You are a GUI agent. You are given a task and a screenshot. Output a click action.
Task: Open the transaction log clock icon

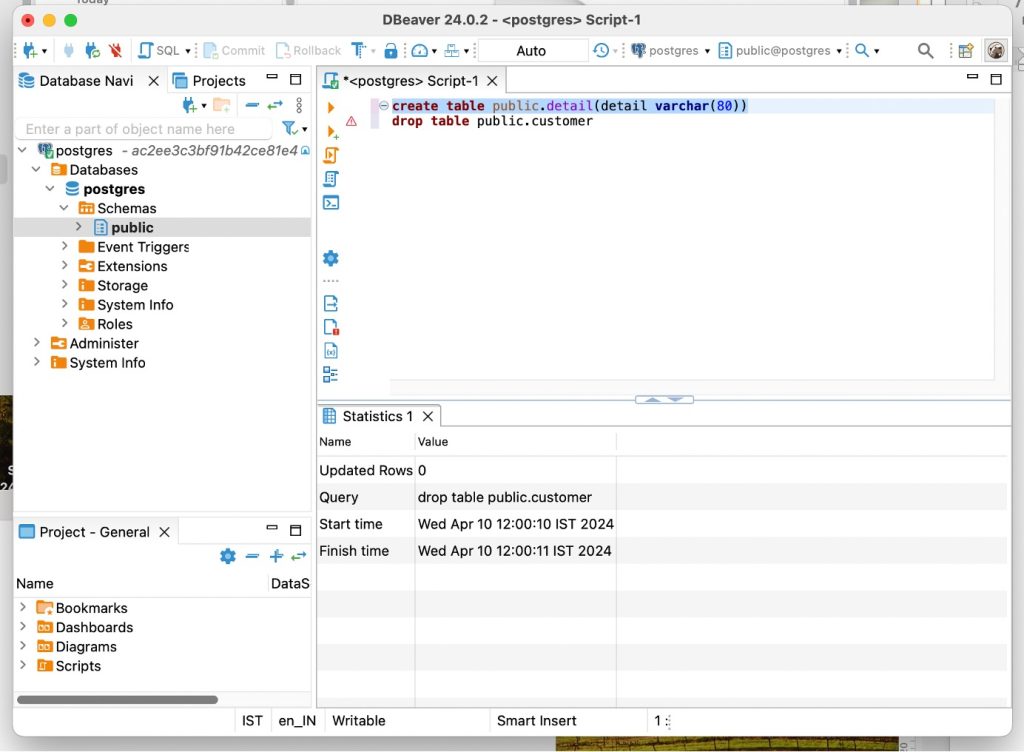tap(601, 50)
